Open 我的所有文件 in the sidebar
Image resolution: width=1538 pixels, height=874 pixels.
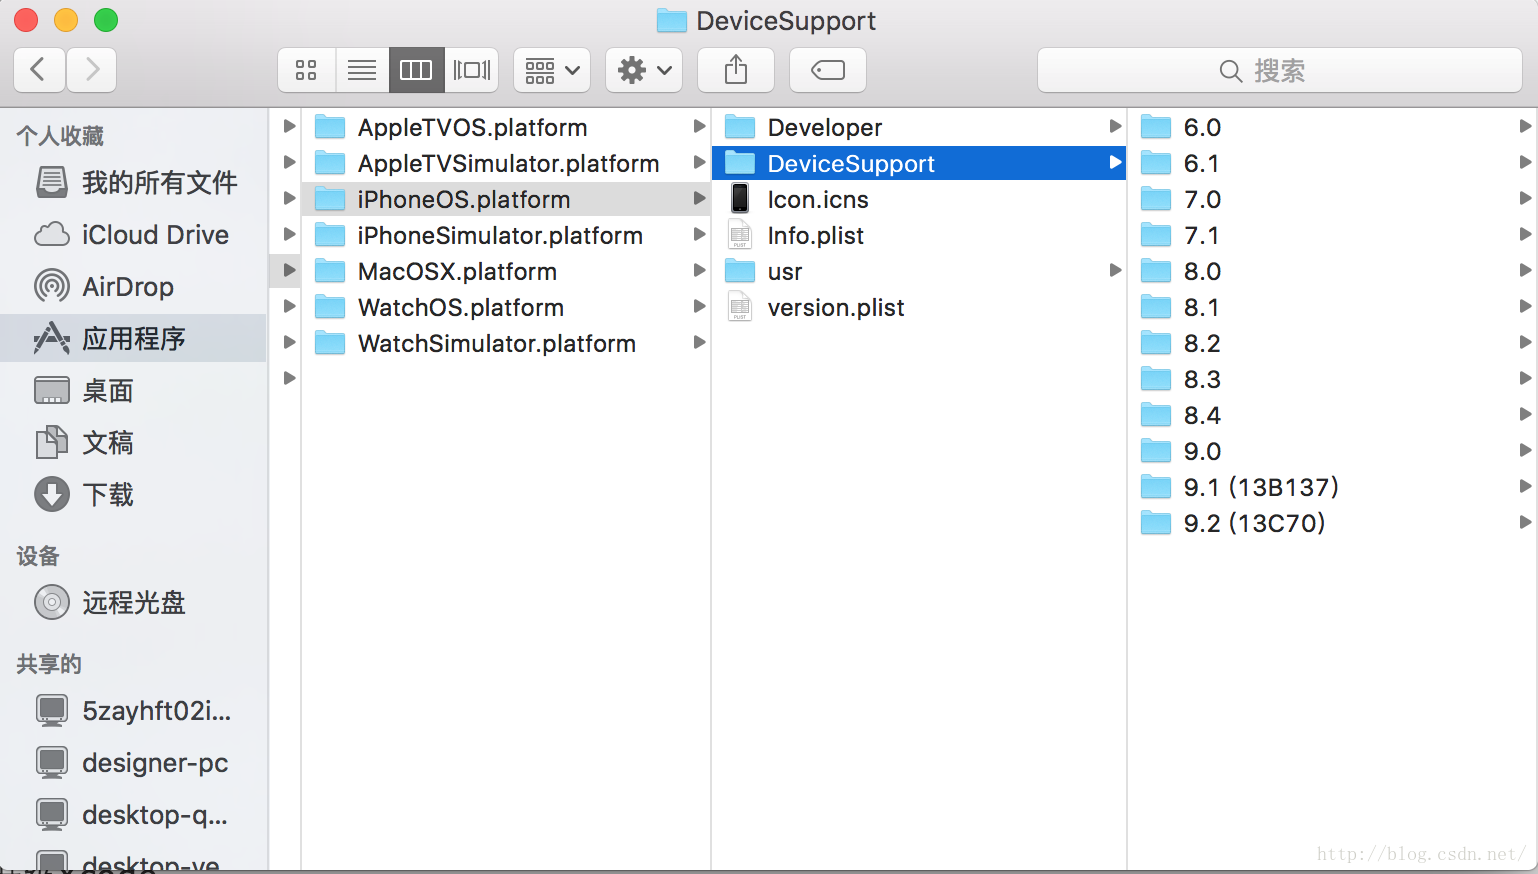[135, 182]
